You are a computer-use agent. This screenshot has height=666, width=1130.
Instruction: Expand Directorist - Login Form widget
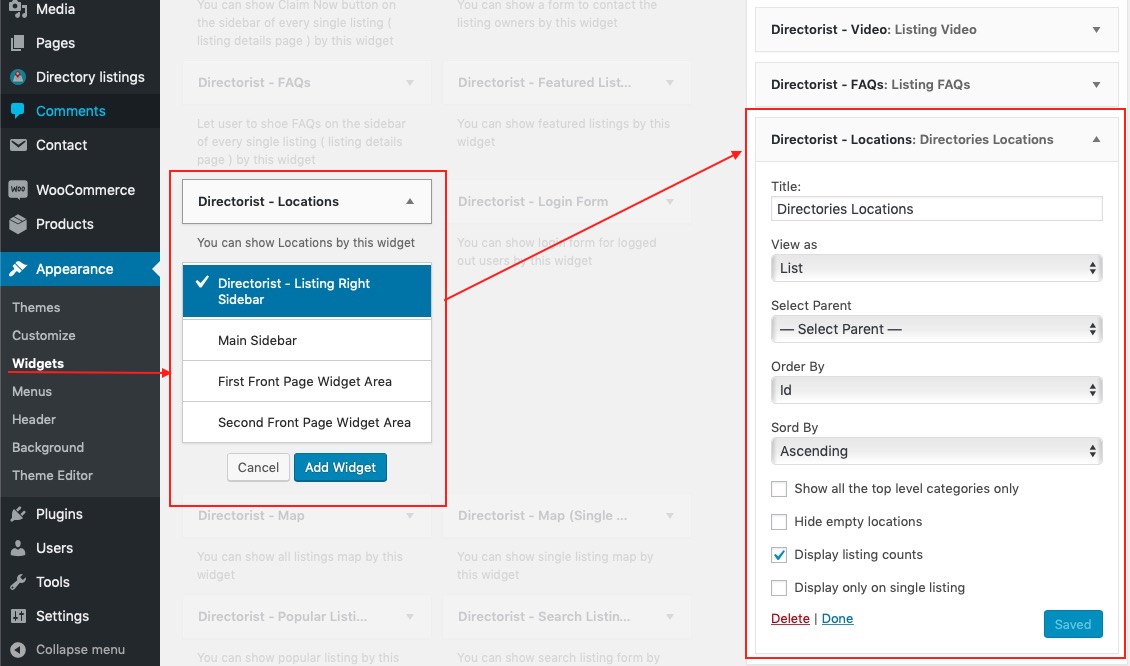670,202
